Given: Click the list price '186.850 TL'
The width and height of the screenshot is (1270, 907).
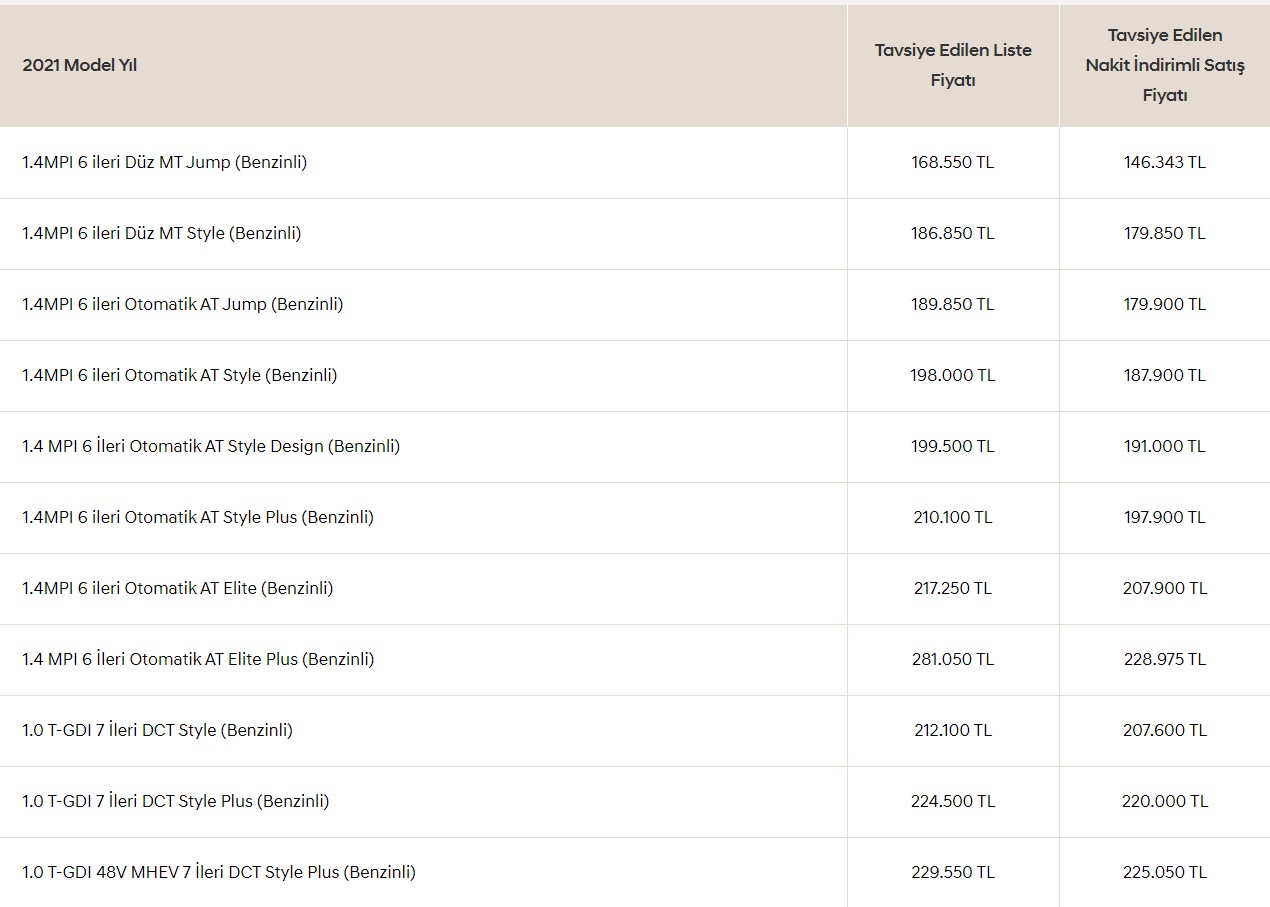Looking at the screenshot, I should (x=953, y=233).
